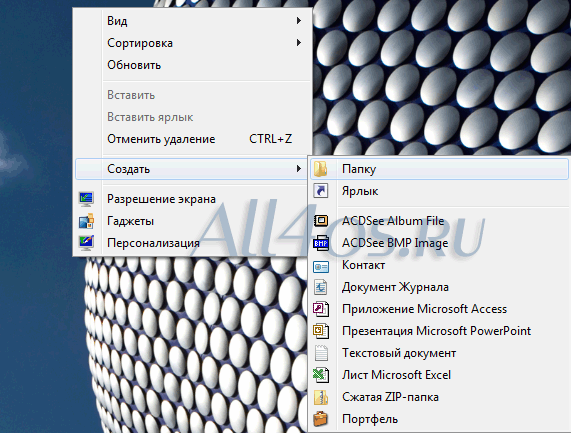The height and width of the screenshot is (433, 571).
Task: Choose Обновить from the context menu
Action: click(x=192, y=65)
